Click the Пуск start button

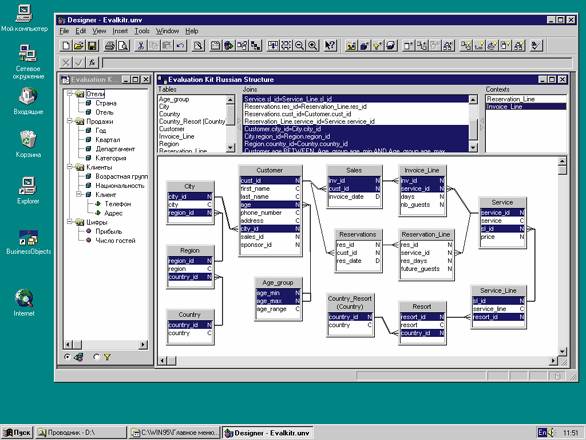point(17,433)
